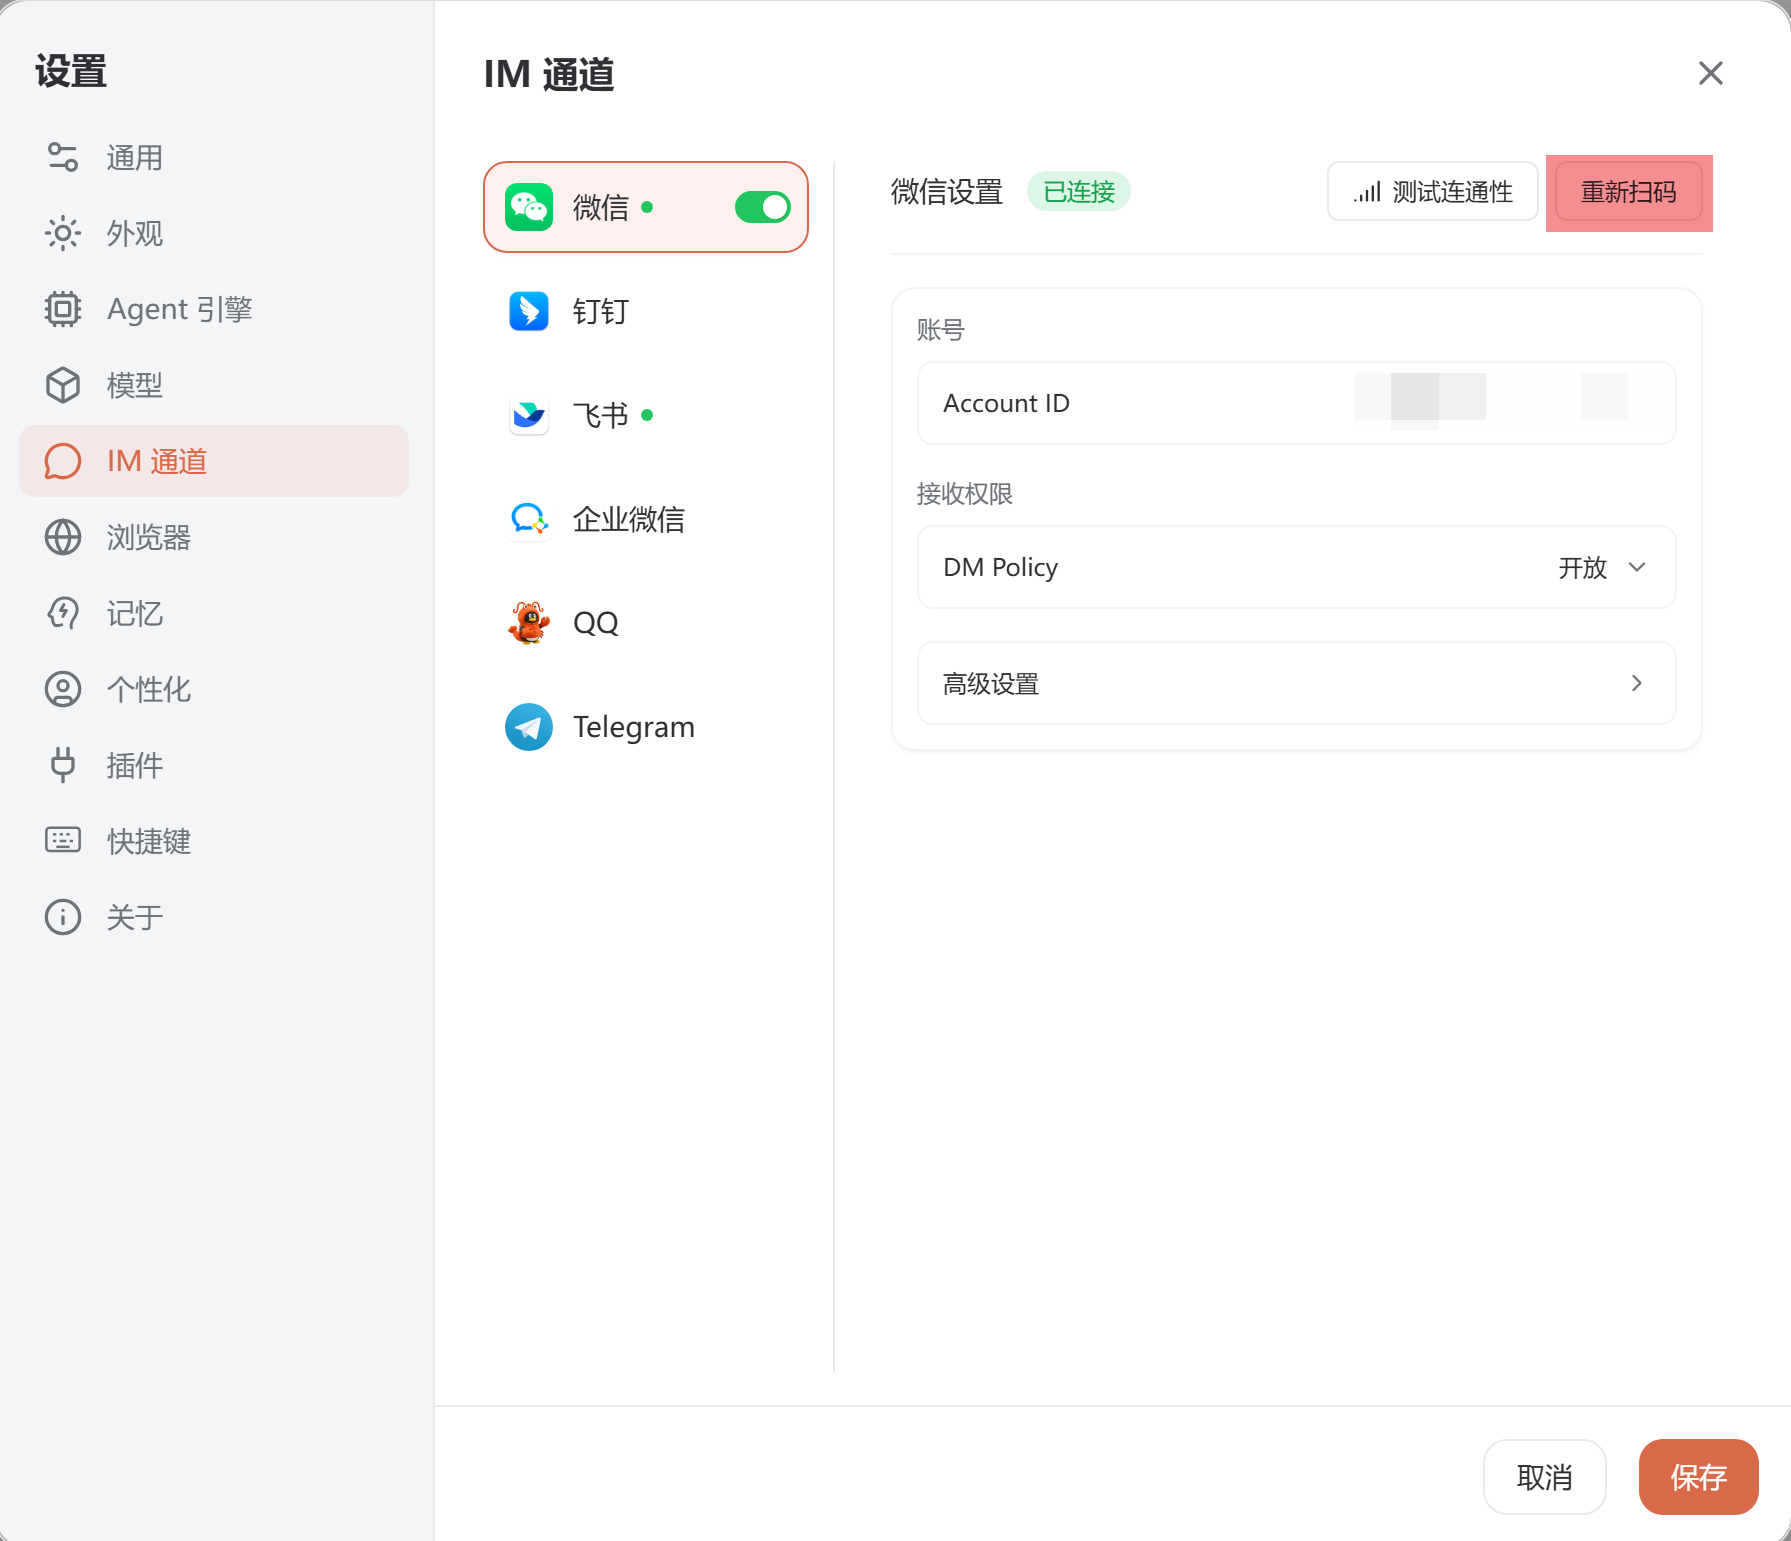
Task: Click the 账号 section label
Action: tap(941, 330)
